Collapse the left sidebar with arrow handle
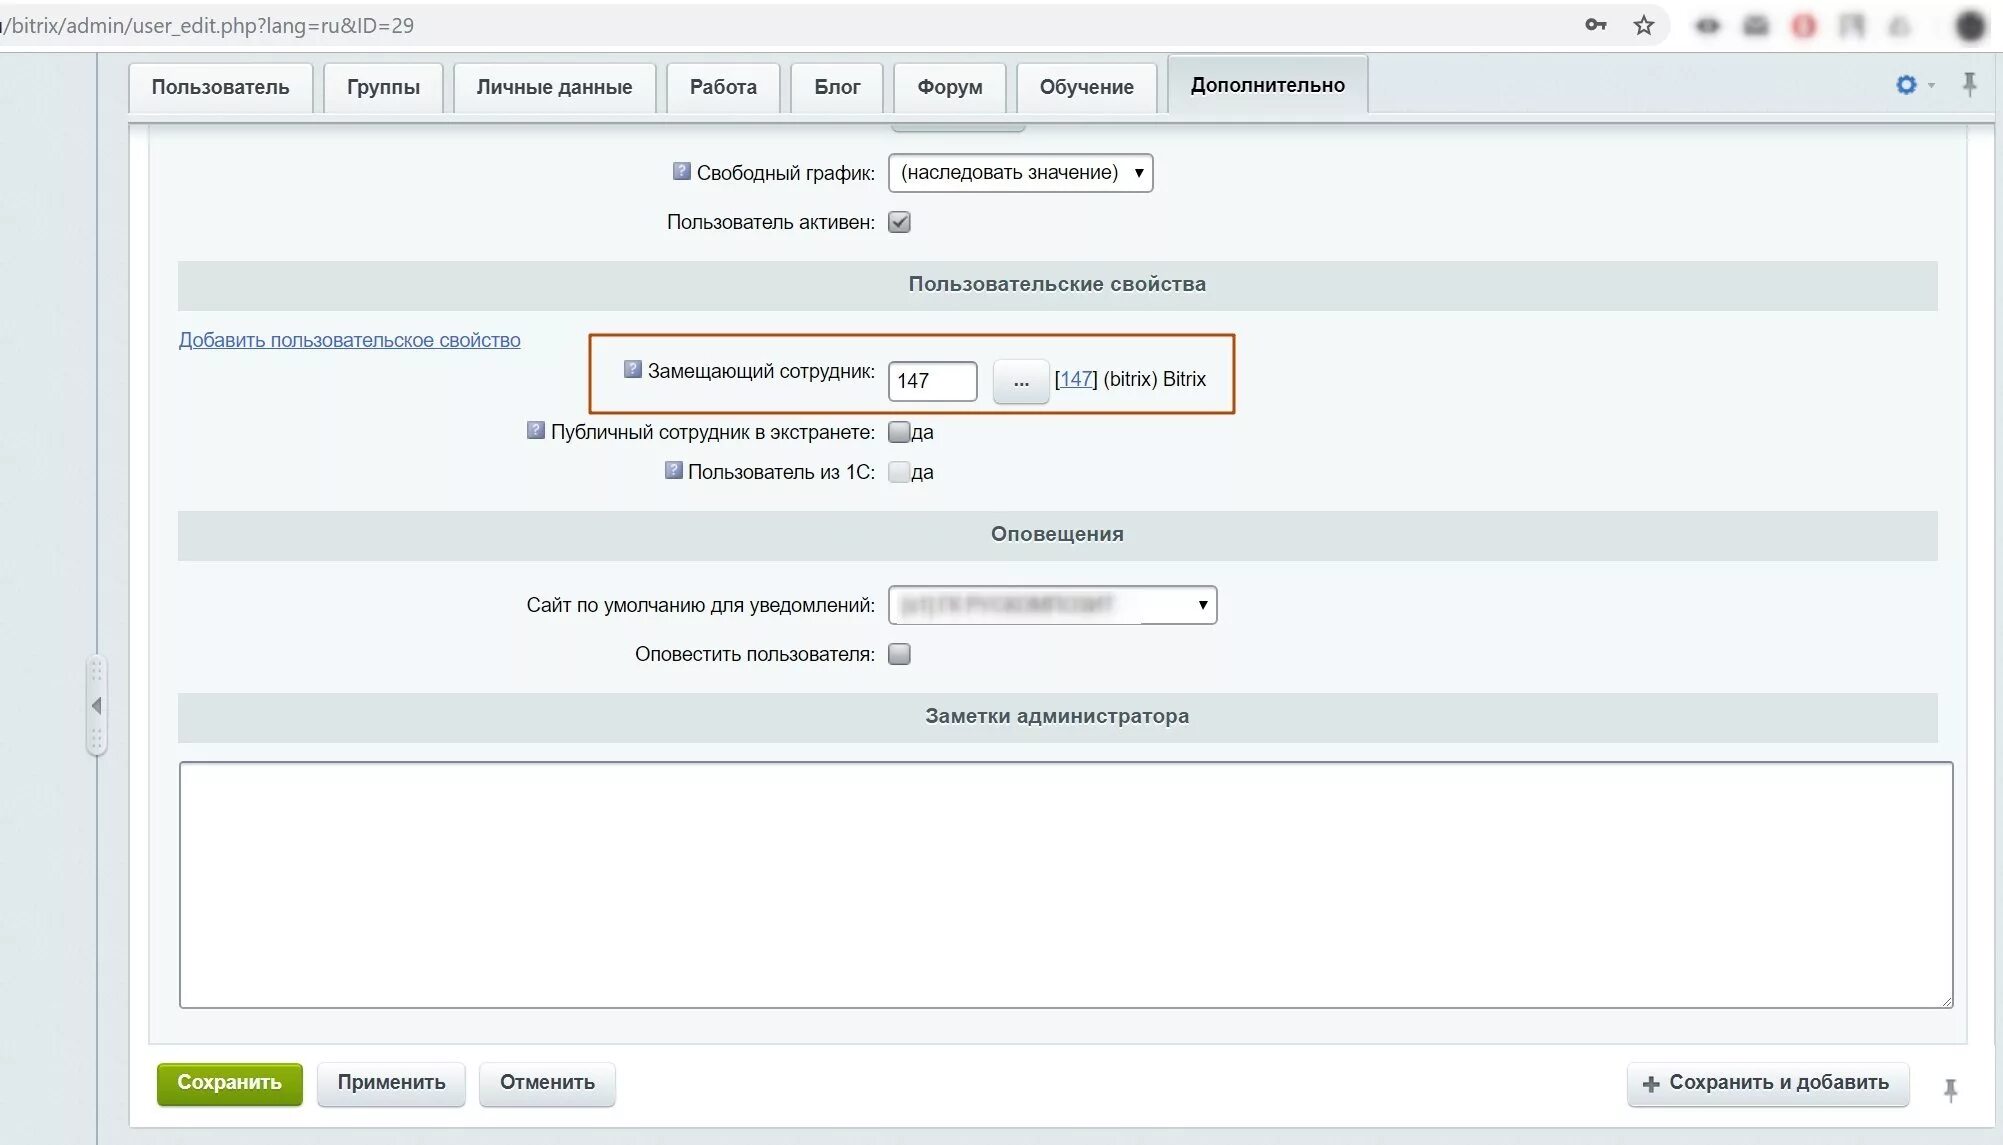This screenshot has height=1145, width=2003. [x=96, y=706]
